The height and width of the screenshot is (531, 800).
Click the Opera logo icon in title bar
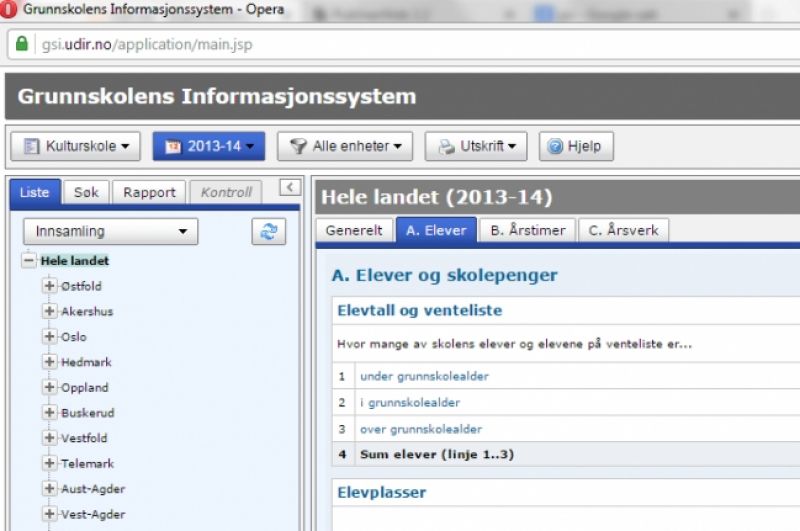click(x=9, y=10)
